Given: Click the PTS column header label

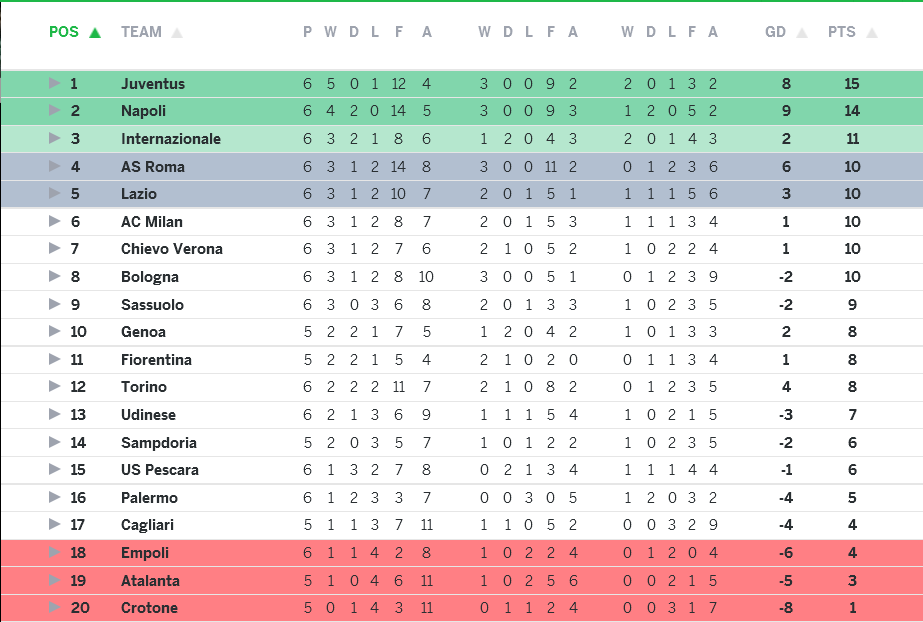Looking at the screenshot, I should pos(842,32).
